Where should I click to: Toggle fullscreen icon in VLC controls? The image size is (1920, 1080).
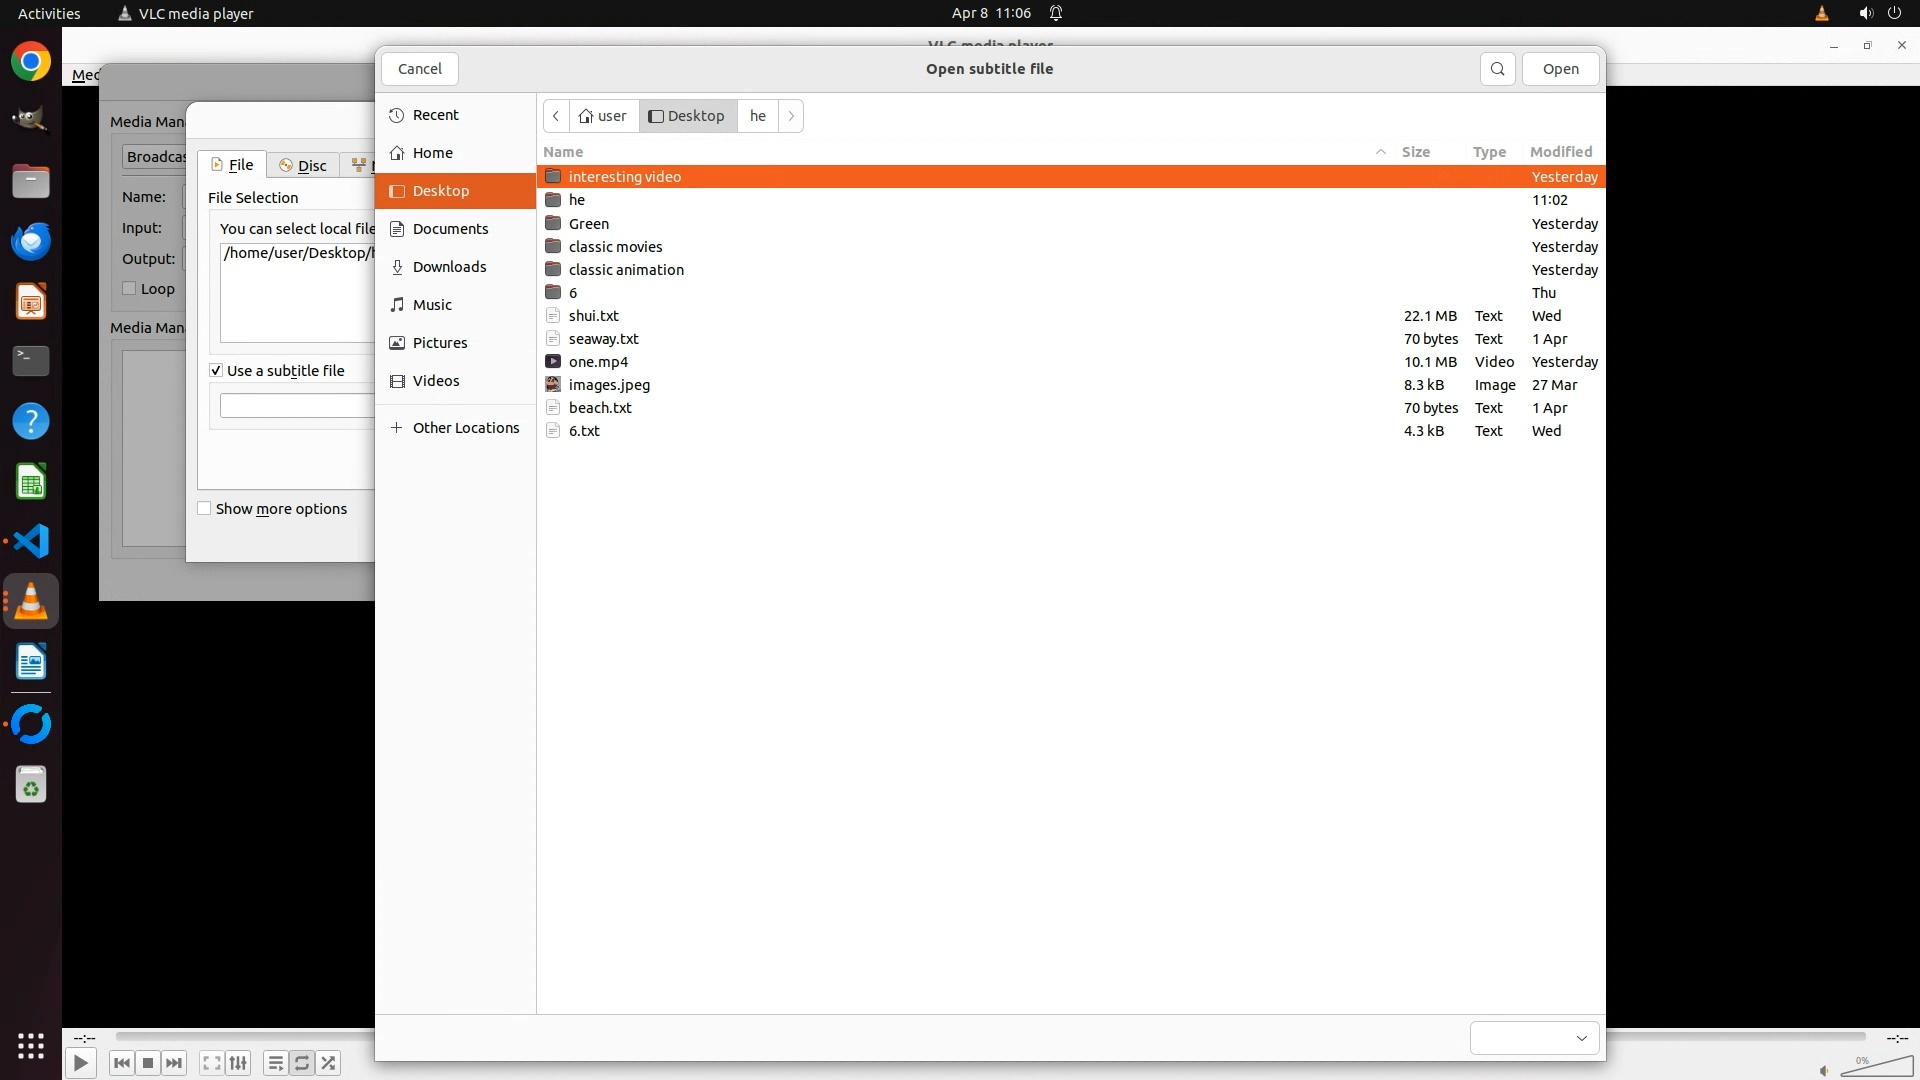(211, 1063)
